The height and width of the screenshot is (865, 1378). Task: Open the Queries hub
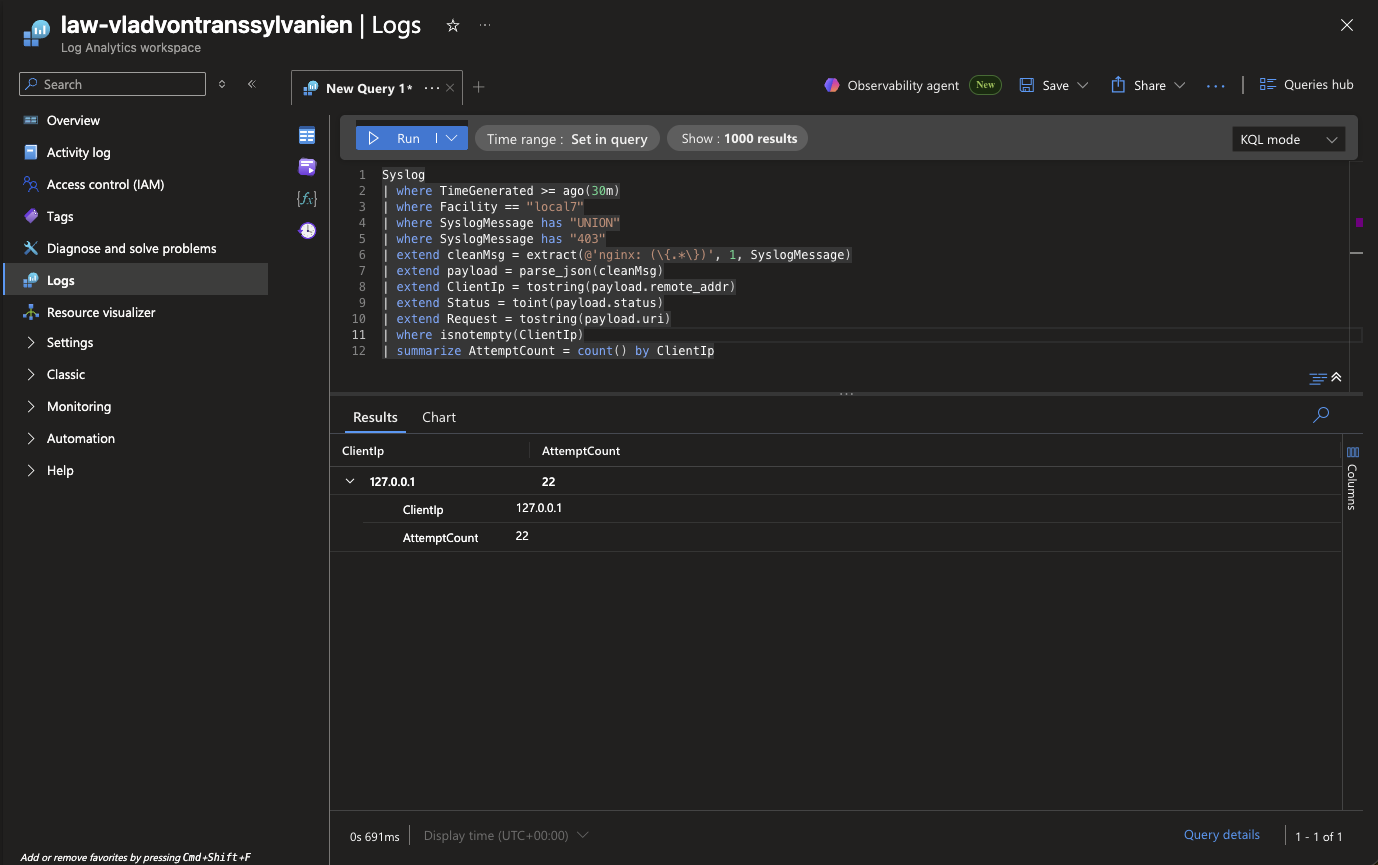(x=1306, y=85)
